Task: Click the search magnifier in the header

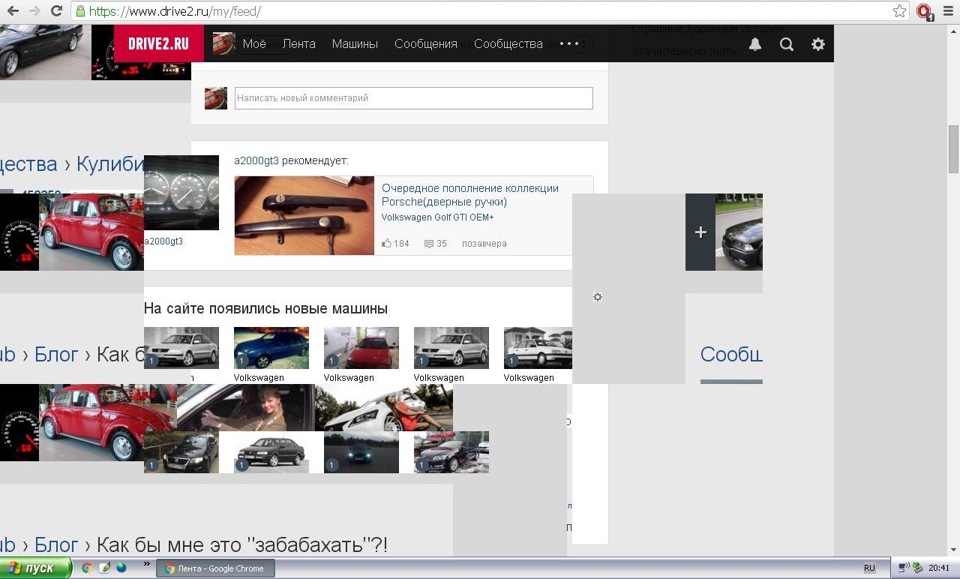Action: tap(787, 44)
